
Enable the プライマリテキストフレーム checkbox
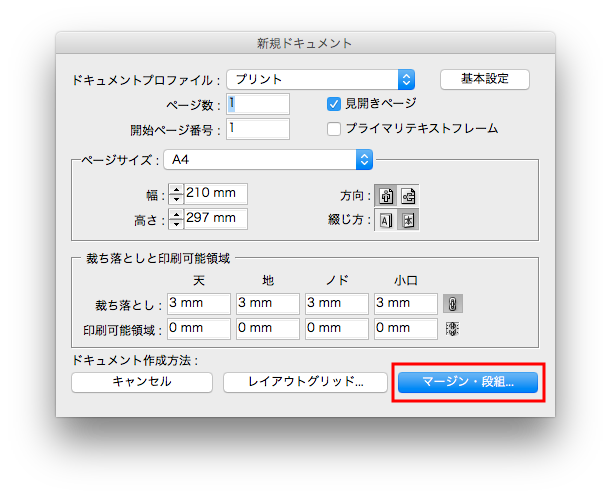[335, 128]
